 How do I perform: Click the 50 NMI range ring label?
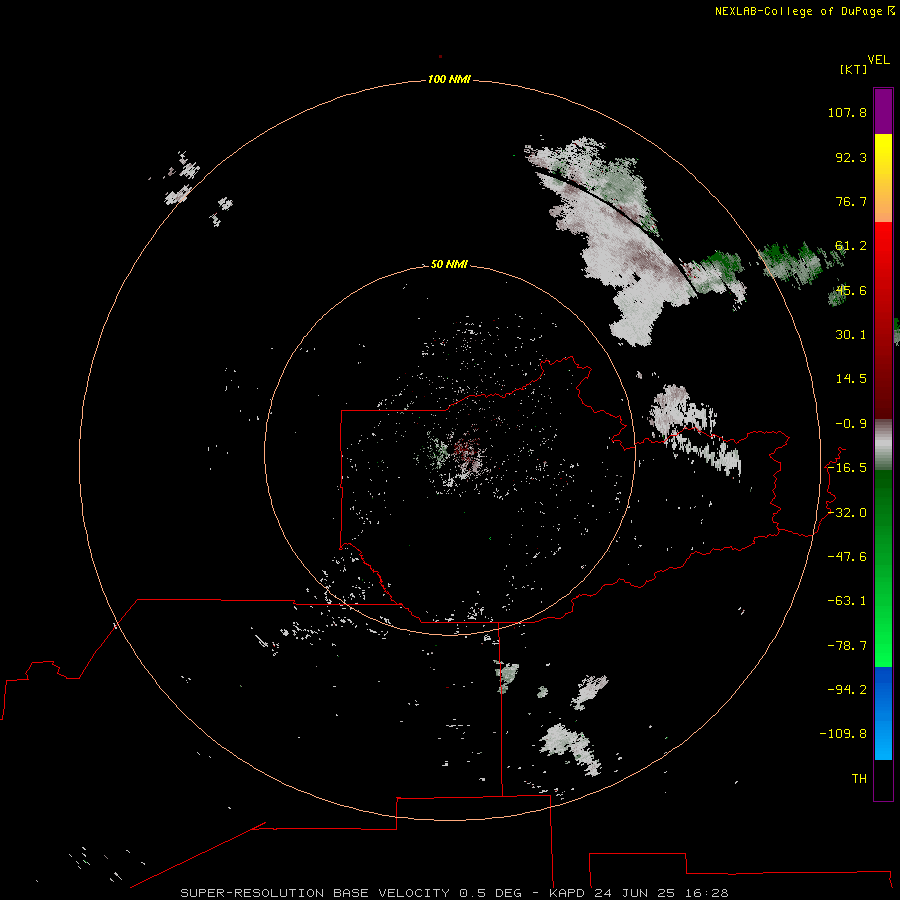tap(449, 264)
